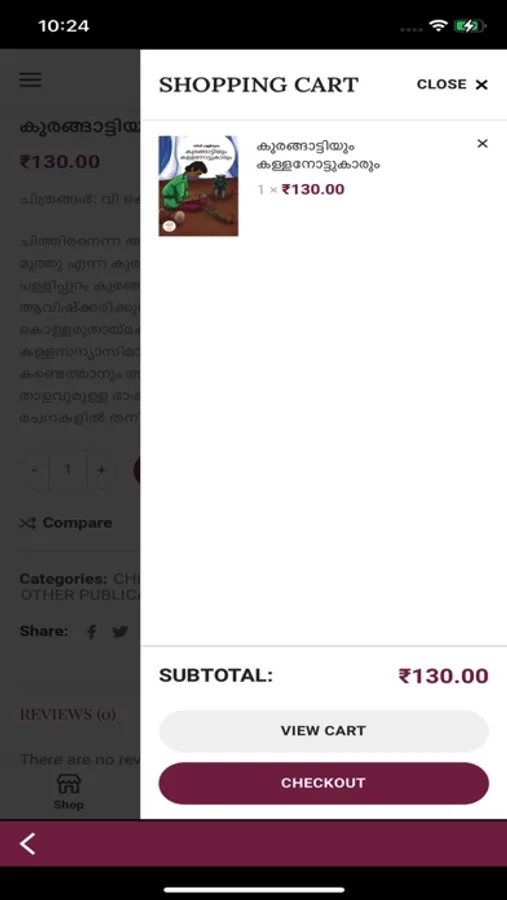Open the Reviews (0) tab

68,715
